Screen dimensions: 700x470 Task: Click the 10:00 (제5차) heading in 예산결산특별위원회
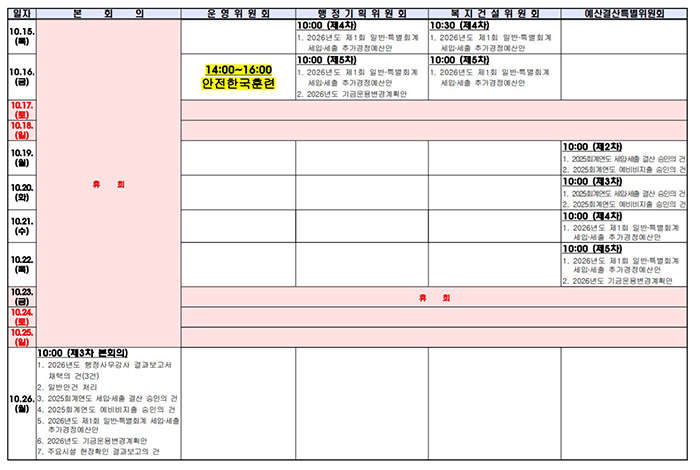pyautogui.click(x=592, y=249)
